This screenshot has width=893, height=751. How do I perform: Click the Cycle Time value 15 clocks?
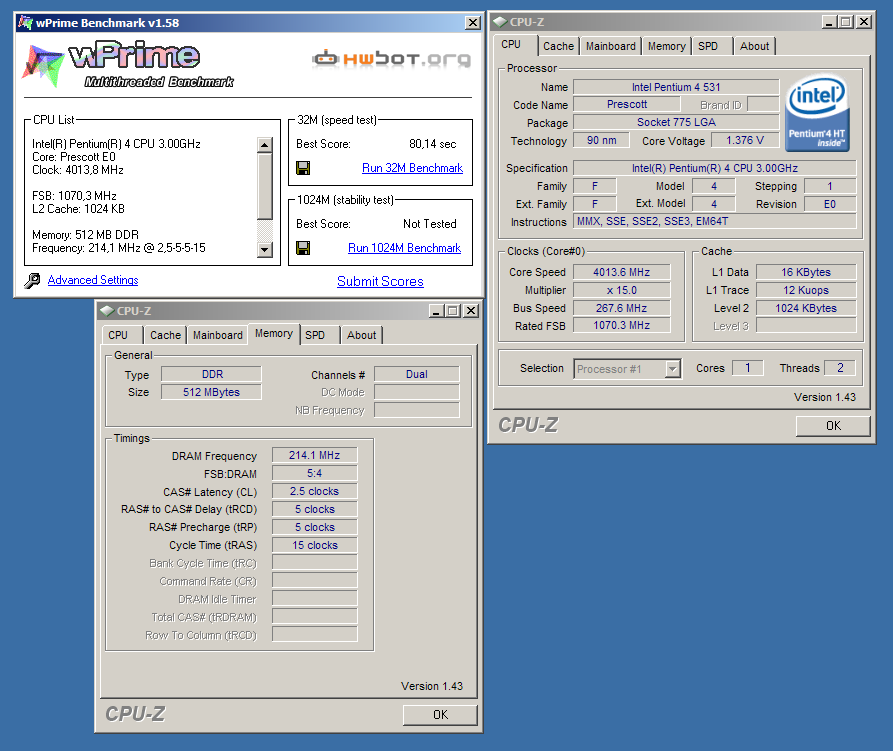[314, 545]
